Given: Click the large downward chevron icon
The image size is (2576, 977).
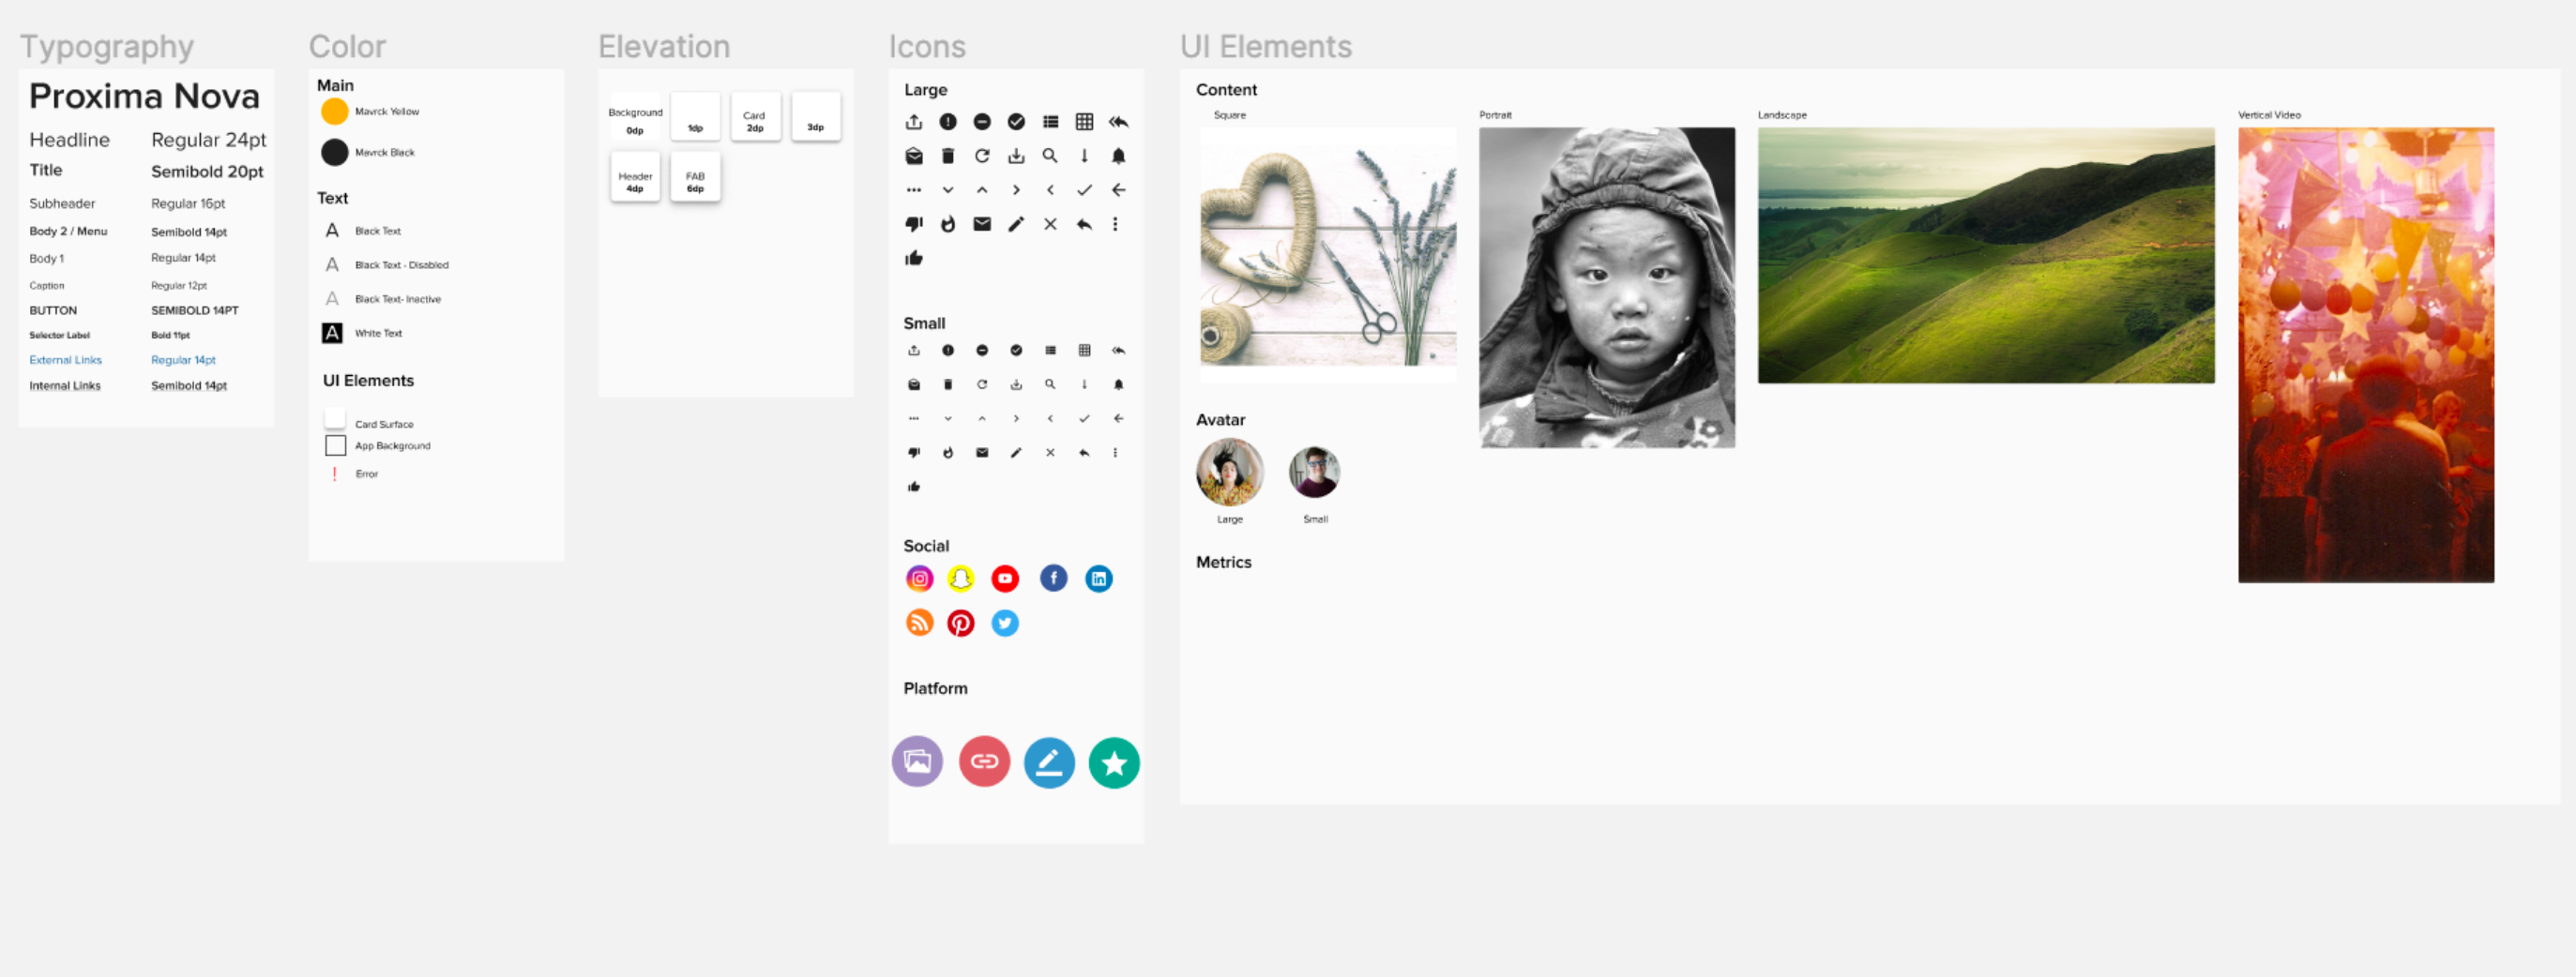Looking at the screenshot, I should pos(948,190).
